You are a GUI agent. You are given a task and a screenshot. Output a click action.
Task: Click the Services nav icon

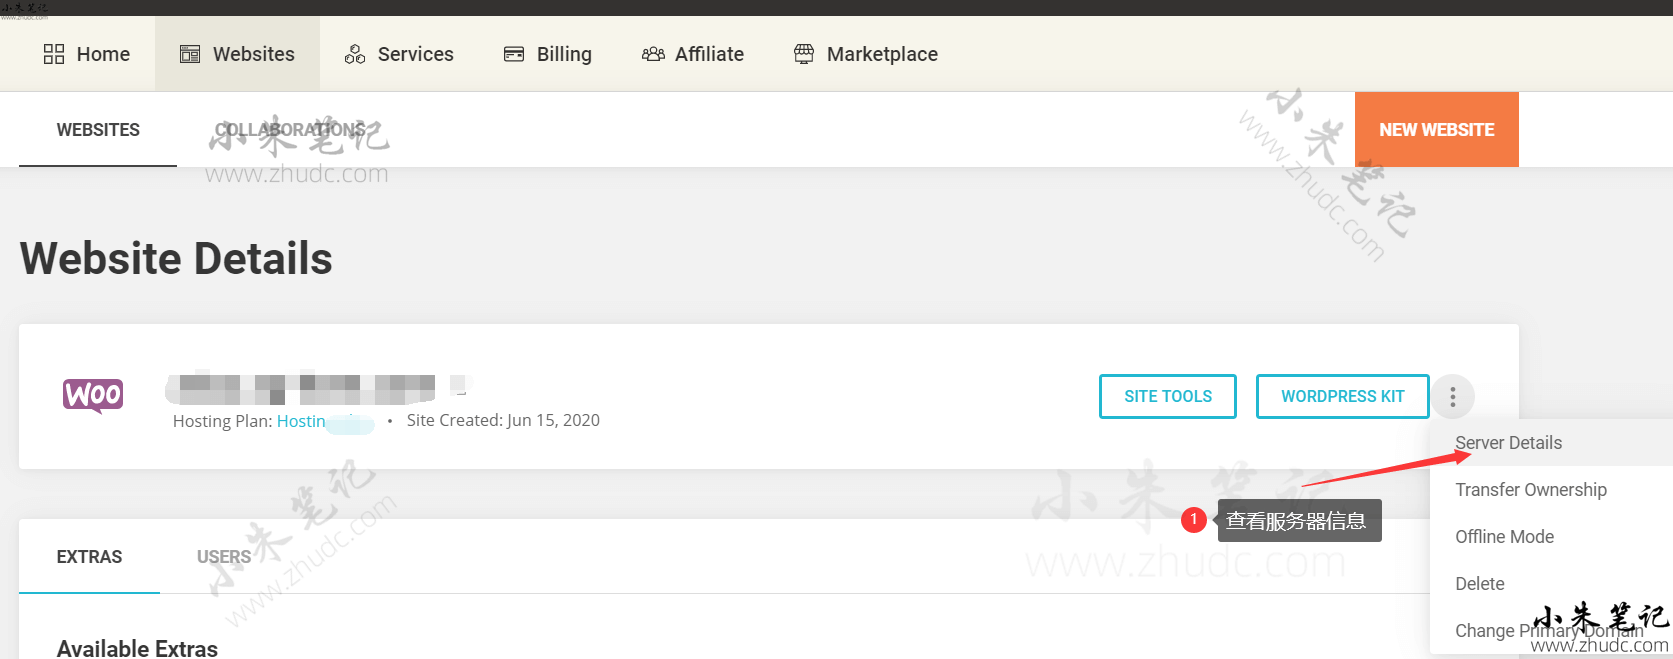coord(355,54)
